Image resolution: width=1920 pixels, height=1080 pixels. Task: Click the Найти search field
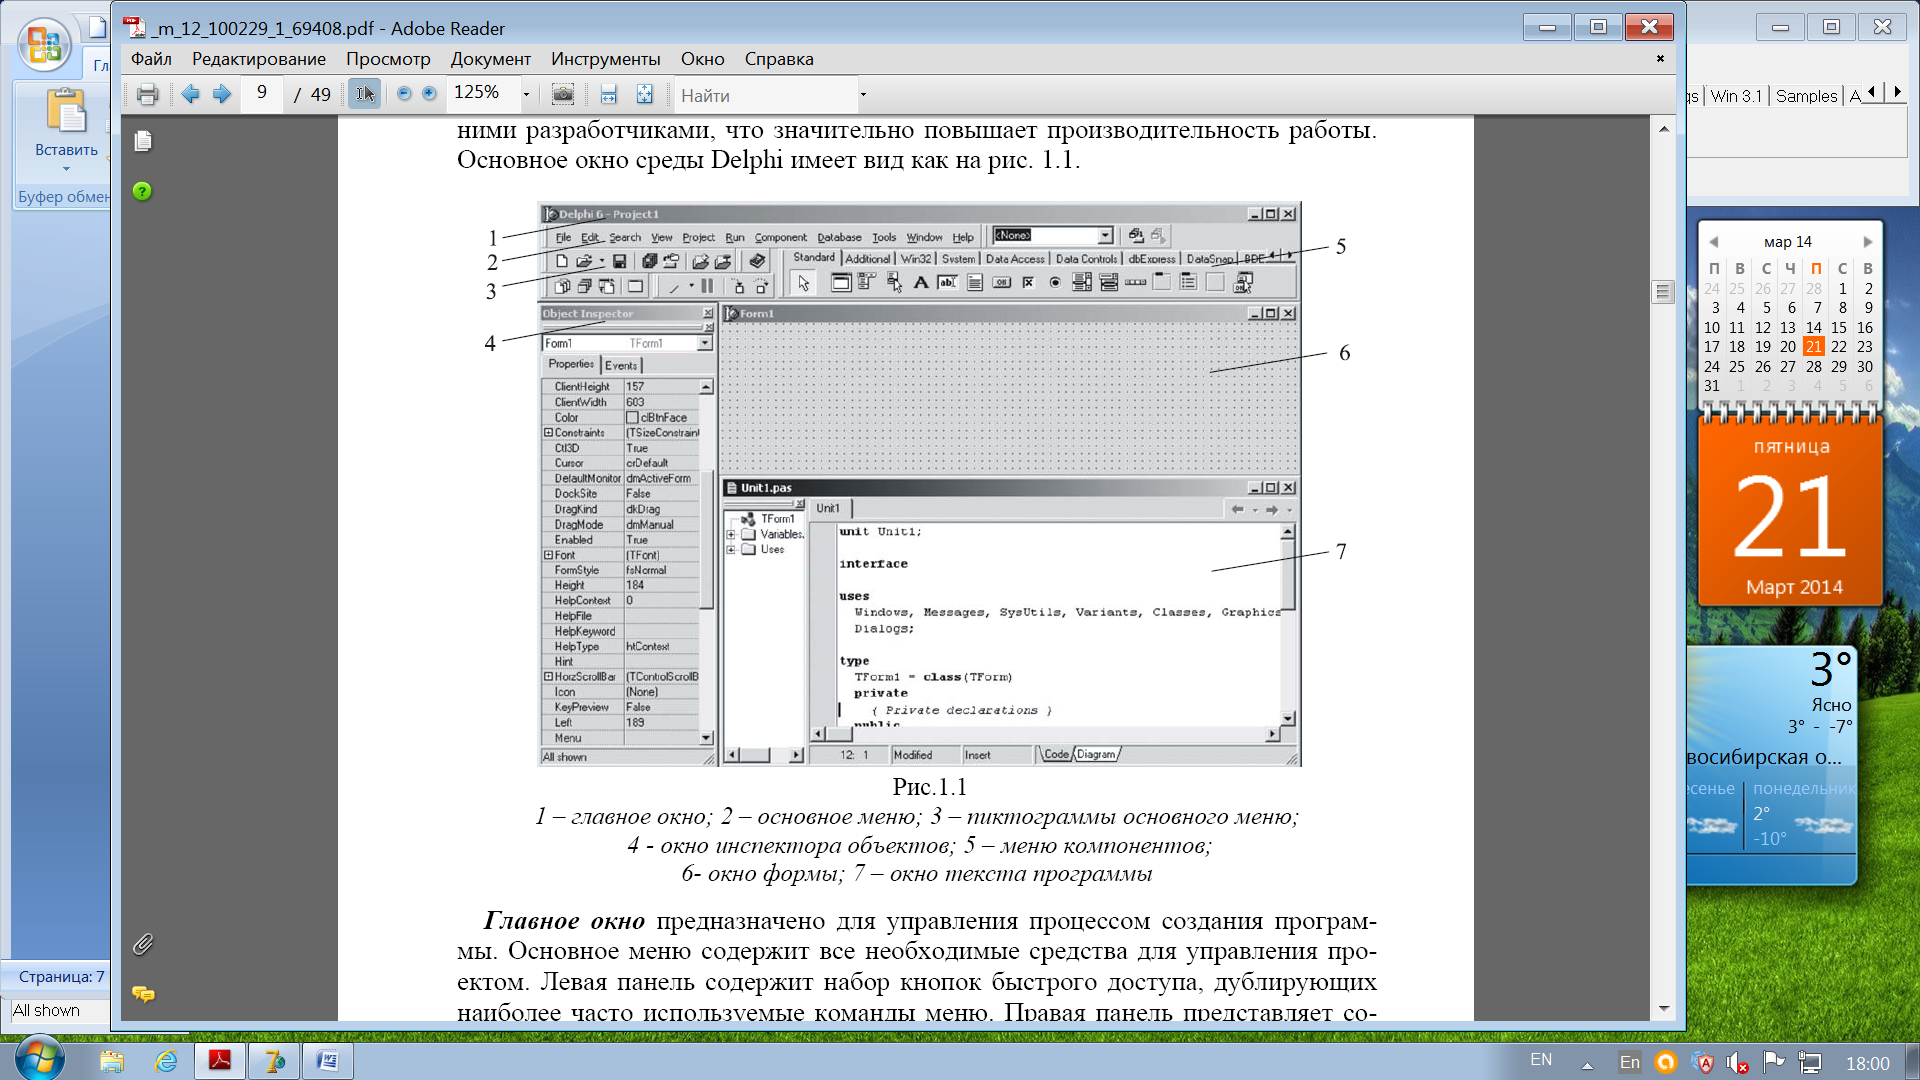tap(765, 95)
